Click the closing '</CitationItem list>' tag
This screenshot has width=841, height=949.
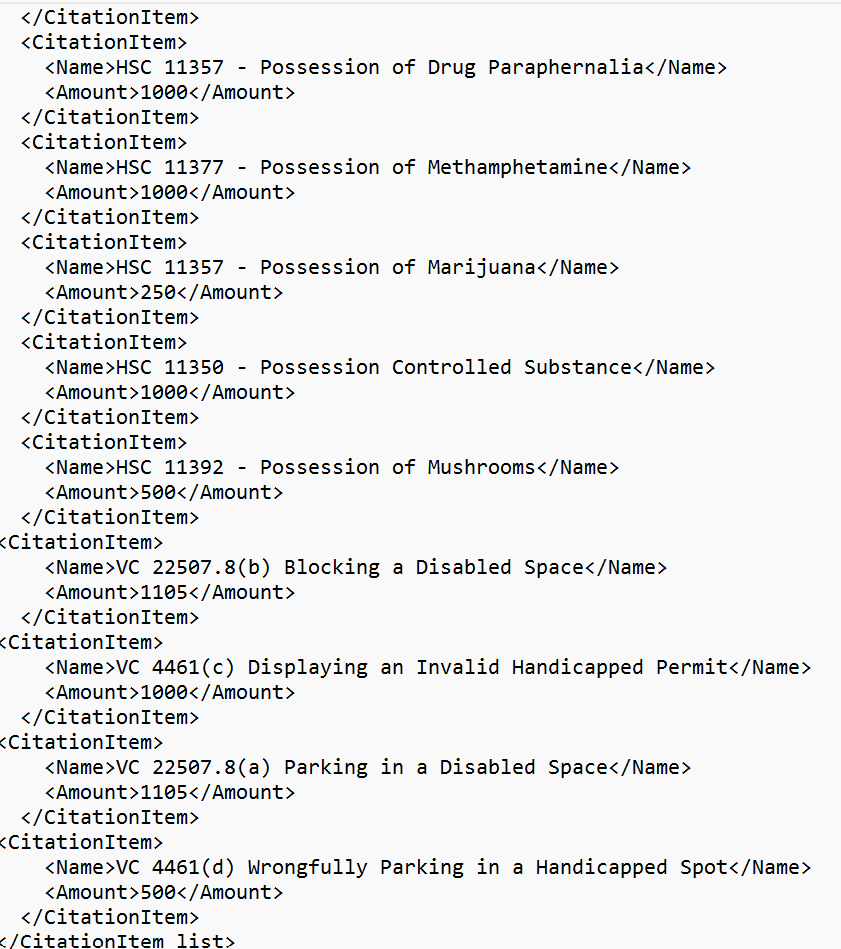point(118,941)
